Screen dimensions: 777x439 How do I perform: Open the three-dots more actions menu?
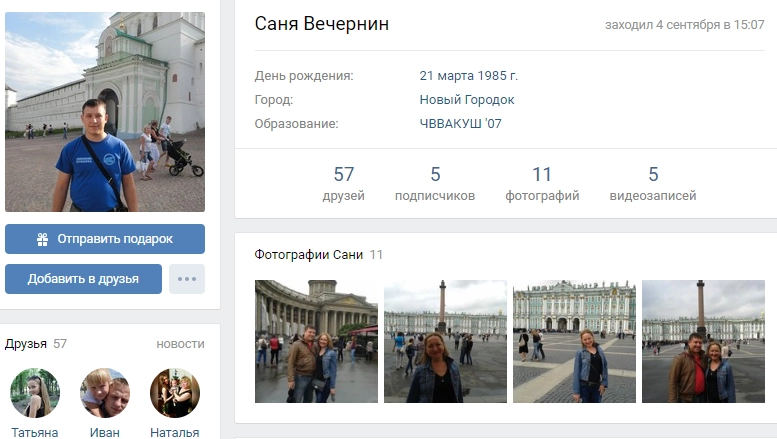click(x=187, y=279)
